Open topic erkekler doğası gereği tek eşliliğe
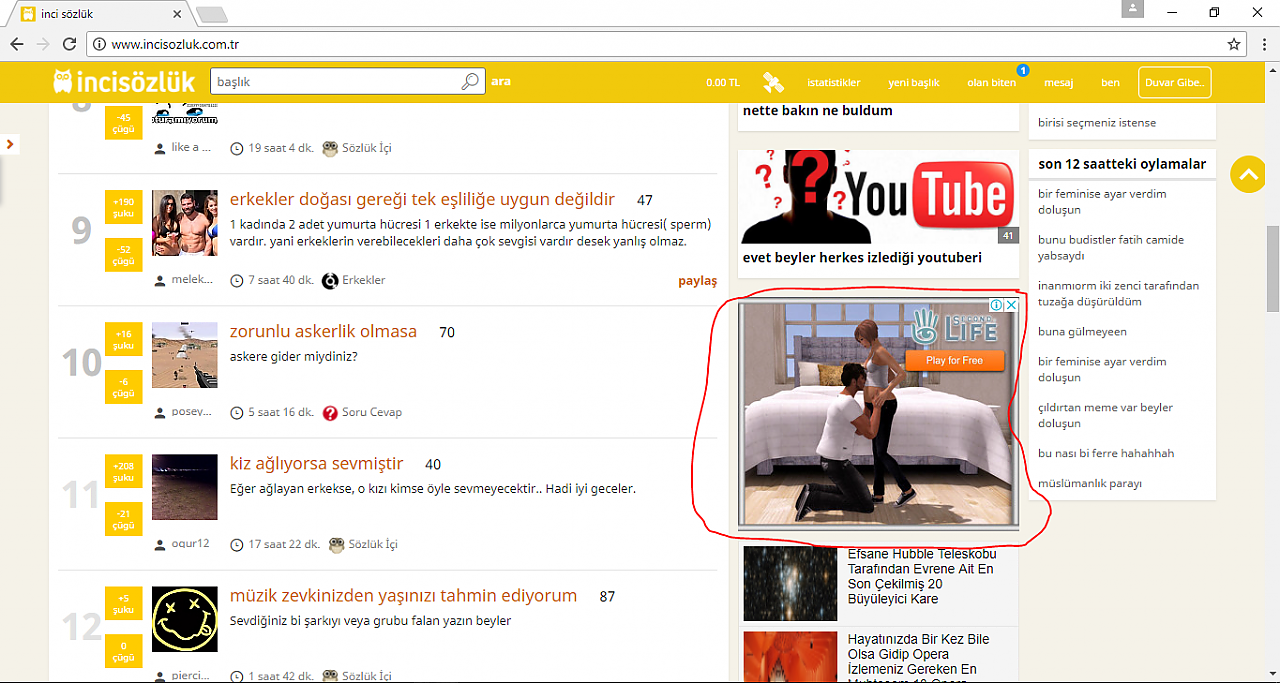Image resolution: width=1280 pixels, height=683 pixels. (x=422, y=200)
